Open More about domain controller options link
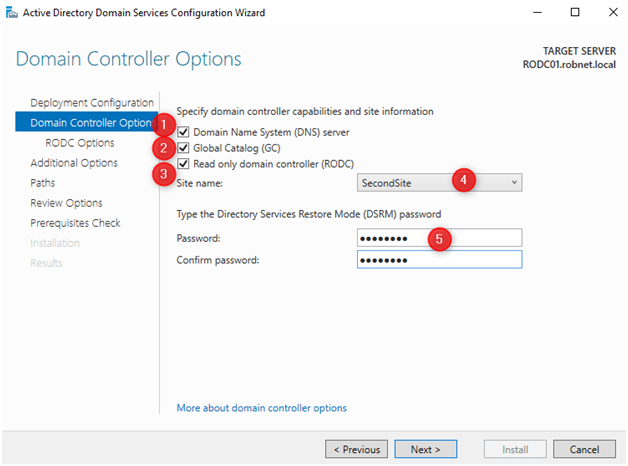The image size is (628, 466). [262, 408]
